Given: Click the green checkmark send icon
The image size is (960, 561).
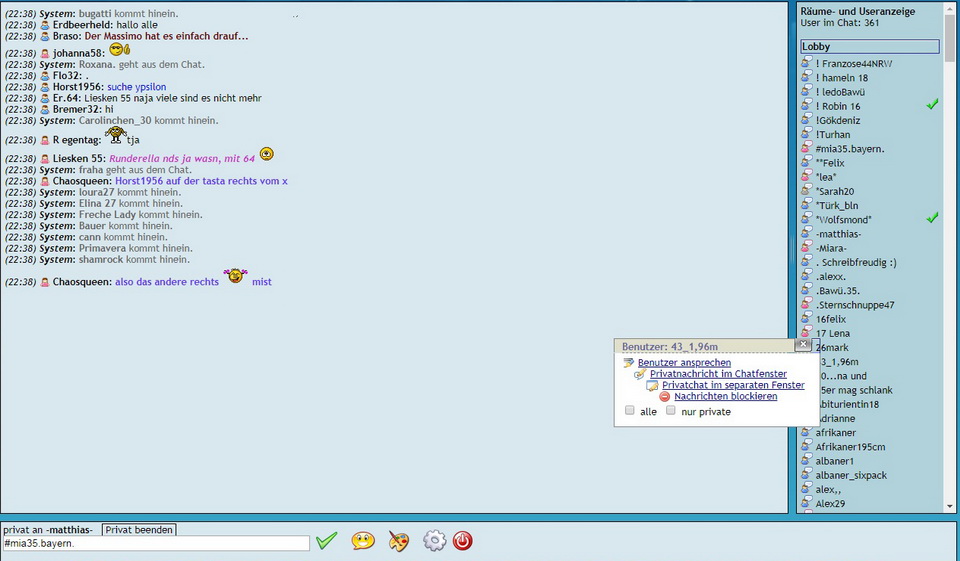Looking at the screenshot, I should tap(326, 541).
